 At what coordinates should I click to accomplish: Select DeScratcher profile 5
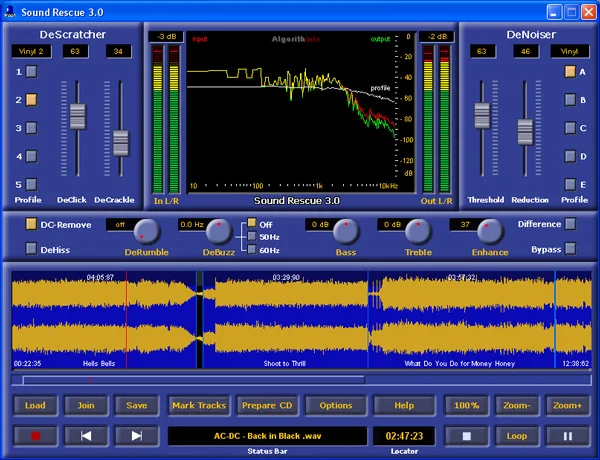click(x=31, y=184)
